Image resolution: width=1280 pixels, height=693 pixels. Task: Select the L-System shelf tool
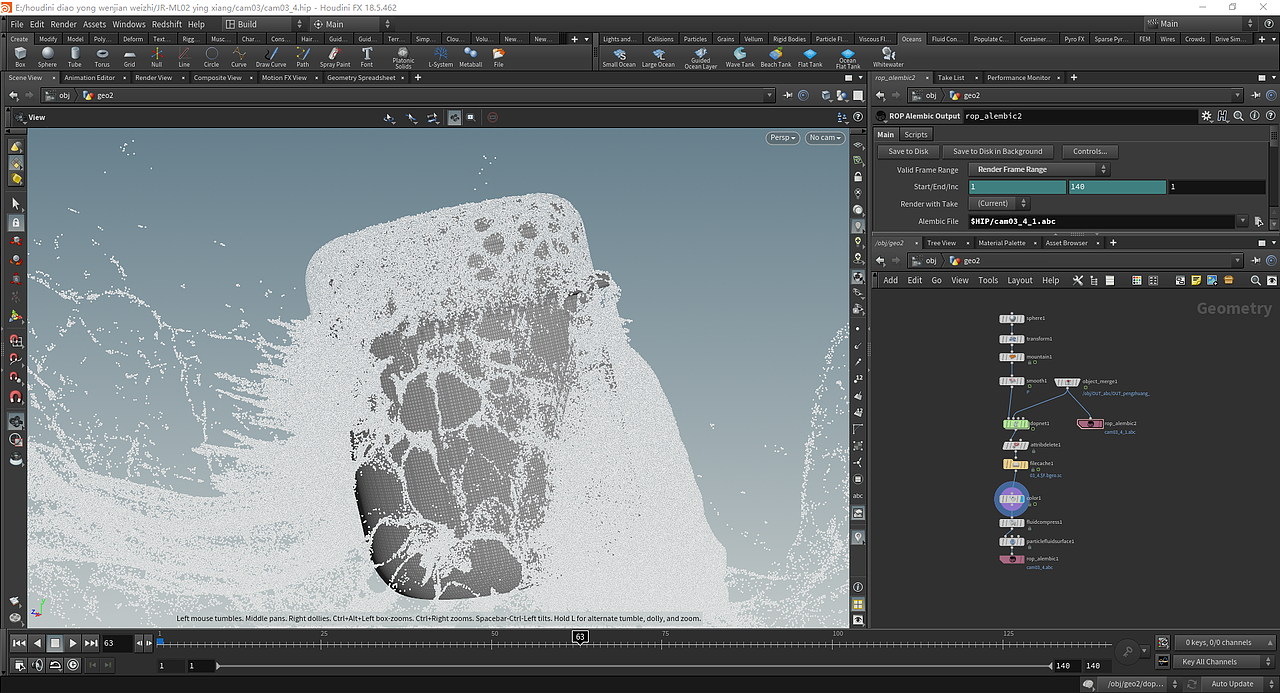click(x=440, y=56)
